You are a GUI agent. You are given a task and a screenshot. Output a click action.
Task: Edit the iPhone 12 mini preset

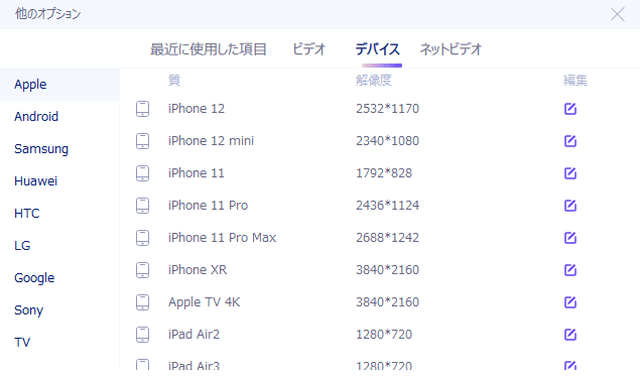tap(570, 141)
